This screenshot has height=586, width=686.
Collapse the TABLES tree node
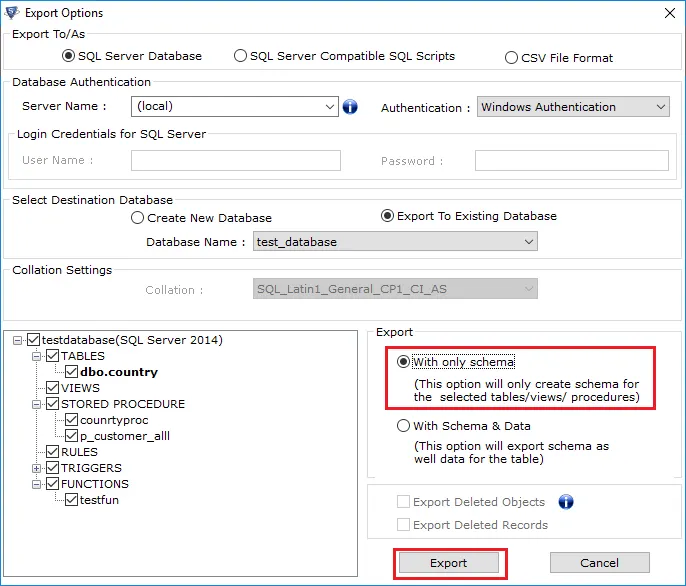click(x=37, y=356)
